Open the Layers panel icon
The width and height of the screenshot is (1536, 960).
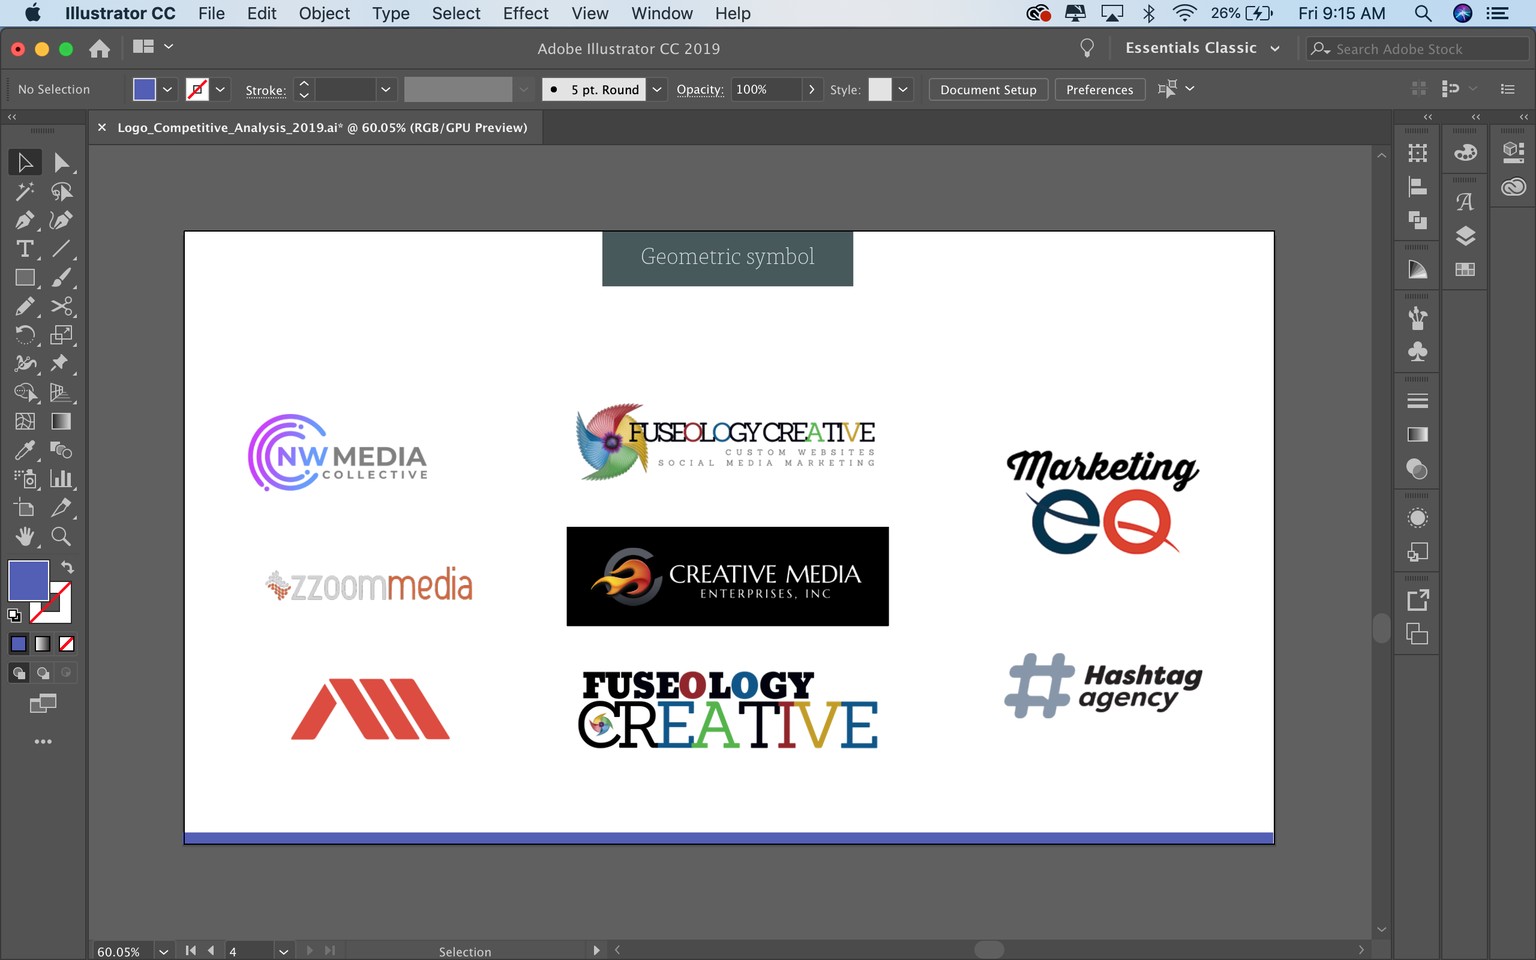click(1465, 236)
